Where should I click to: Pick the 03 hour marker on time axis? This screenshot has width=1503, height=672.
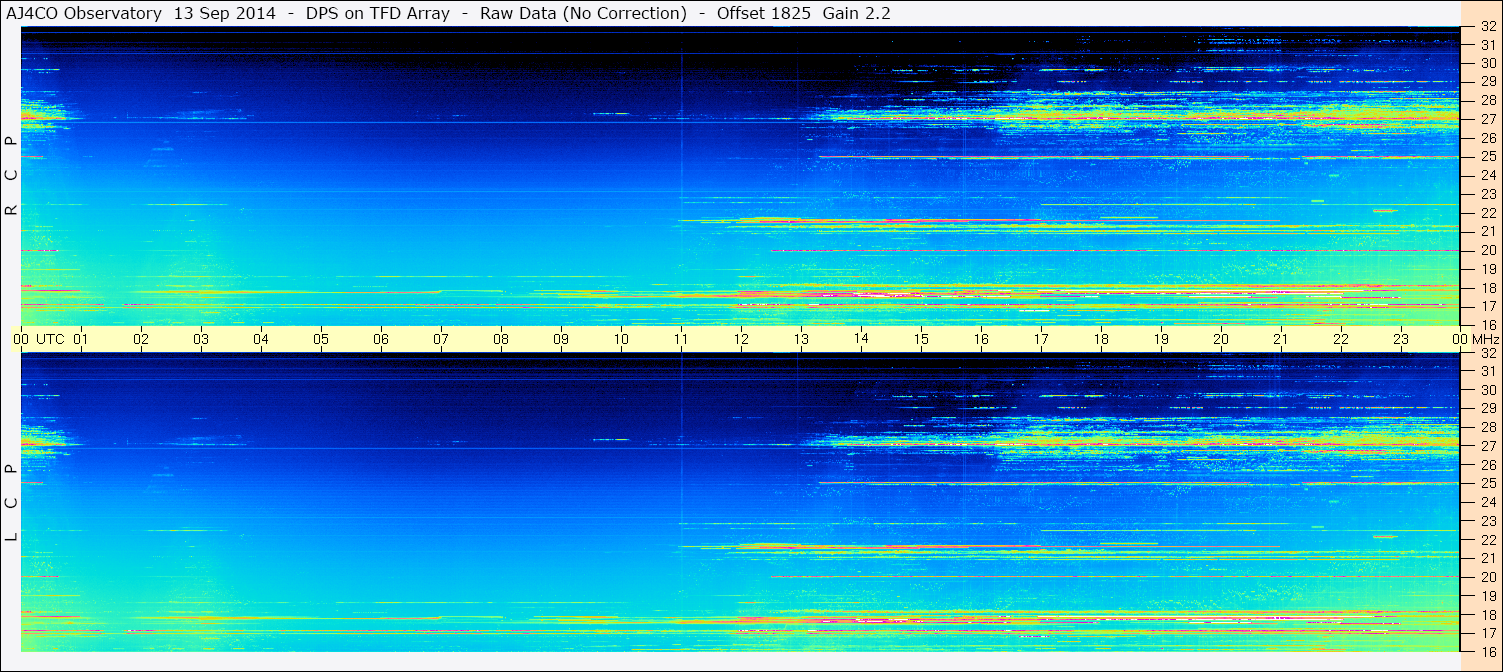(201, 339)
